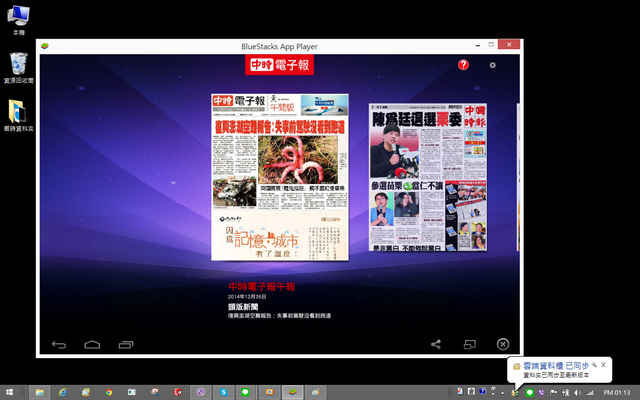Select the 本機 computer desktop icon

pyautogui.click(x=18, y=20)
